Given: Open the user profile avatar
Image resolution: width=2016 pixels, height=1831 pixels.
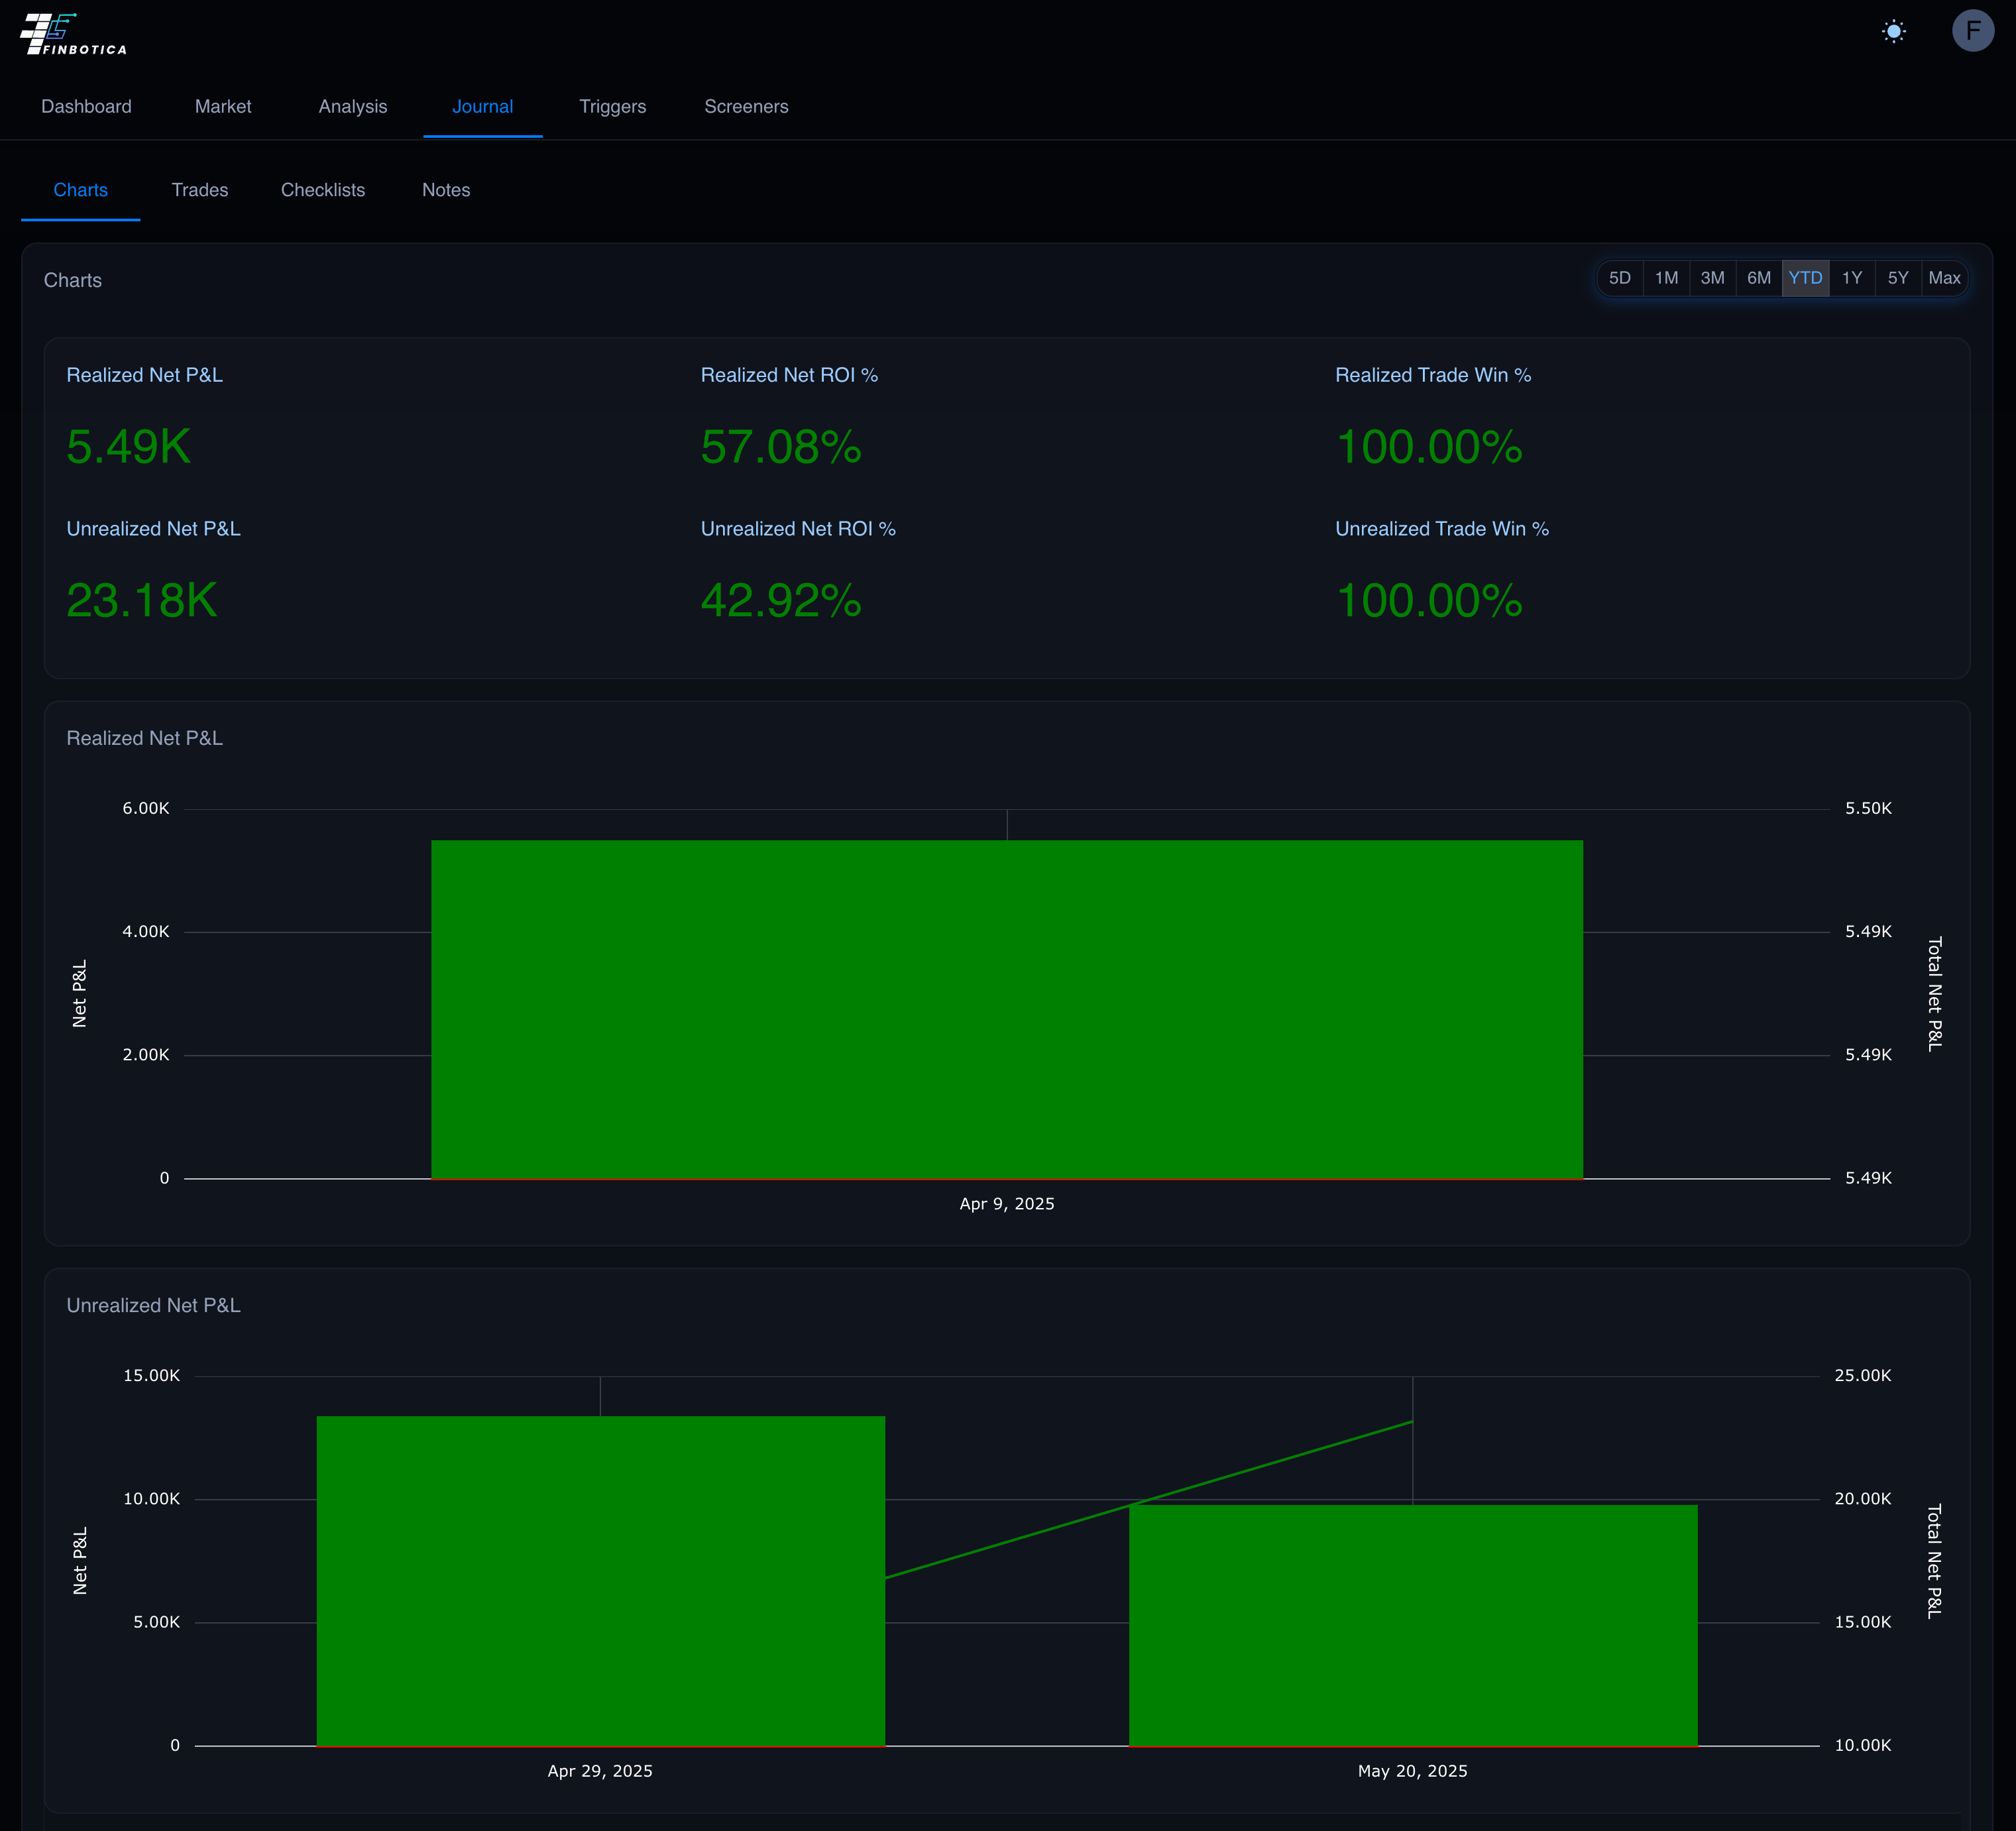Looking at the screenshot, I should tap(1972, 31).
